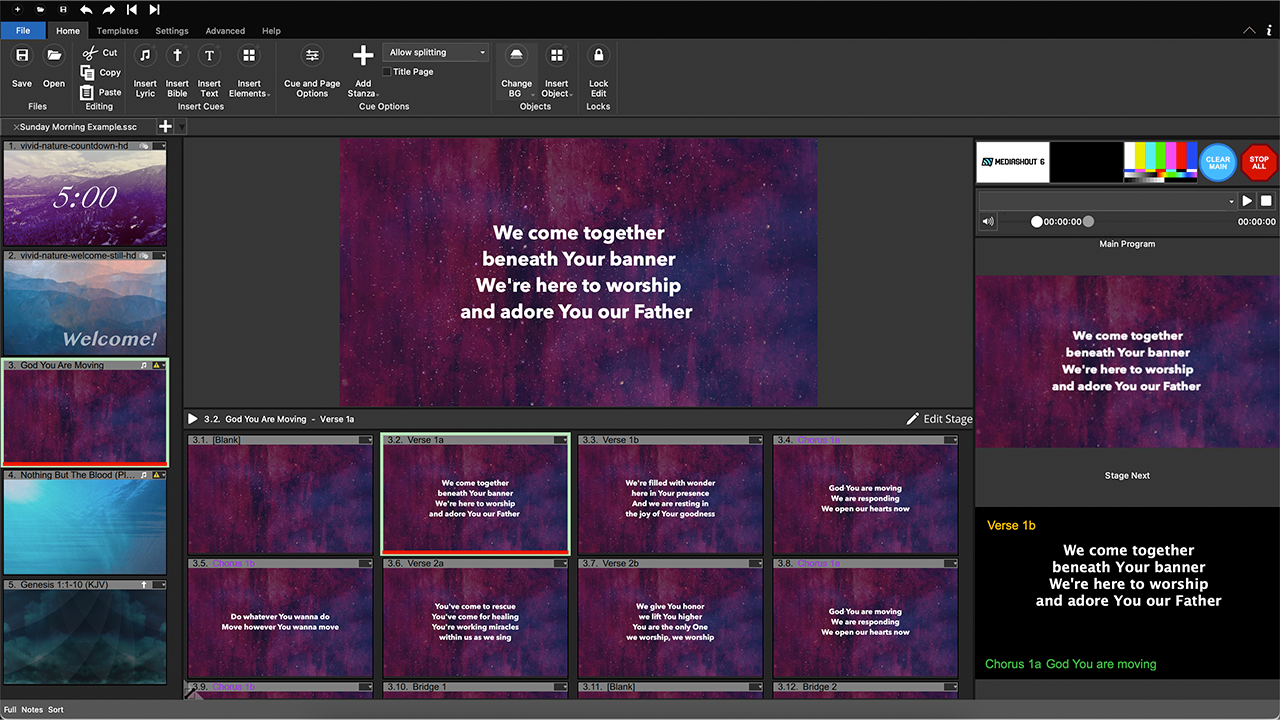Click the Edit Stage button
1280x720 pixels.
coord(939,419)
